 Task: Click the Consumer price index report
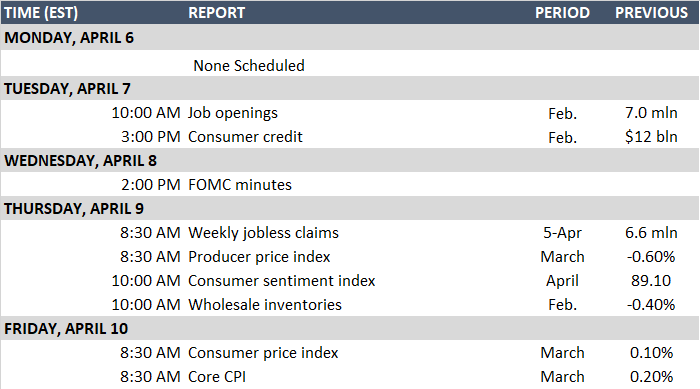click(x=263, y=353)
